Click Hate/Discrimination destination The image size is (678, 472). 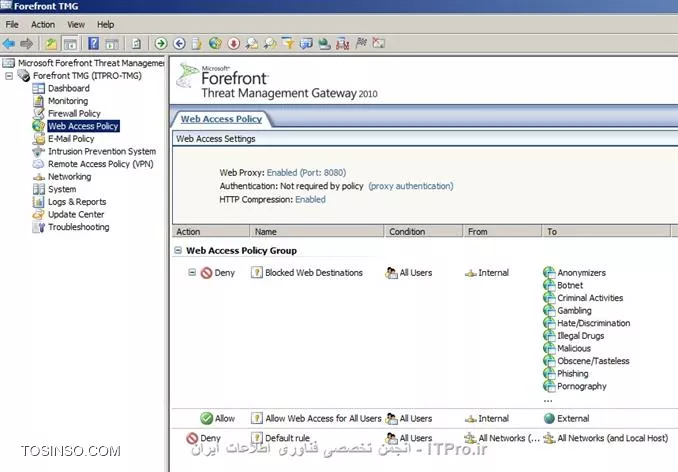click(x=593, y=323)
